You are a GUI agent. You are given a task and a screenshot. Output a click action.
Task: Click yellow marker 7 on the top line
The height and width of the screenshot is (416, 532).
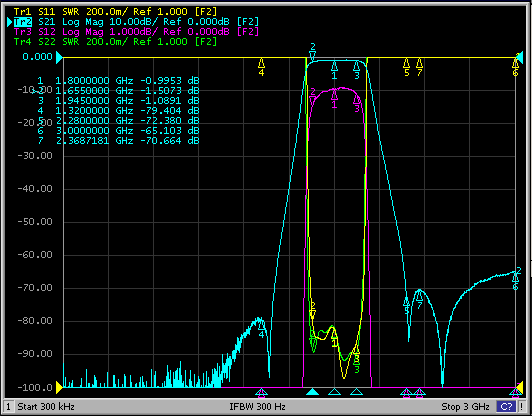419,67
